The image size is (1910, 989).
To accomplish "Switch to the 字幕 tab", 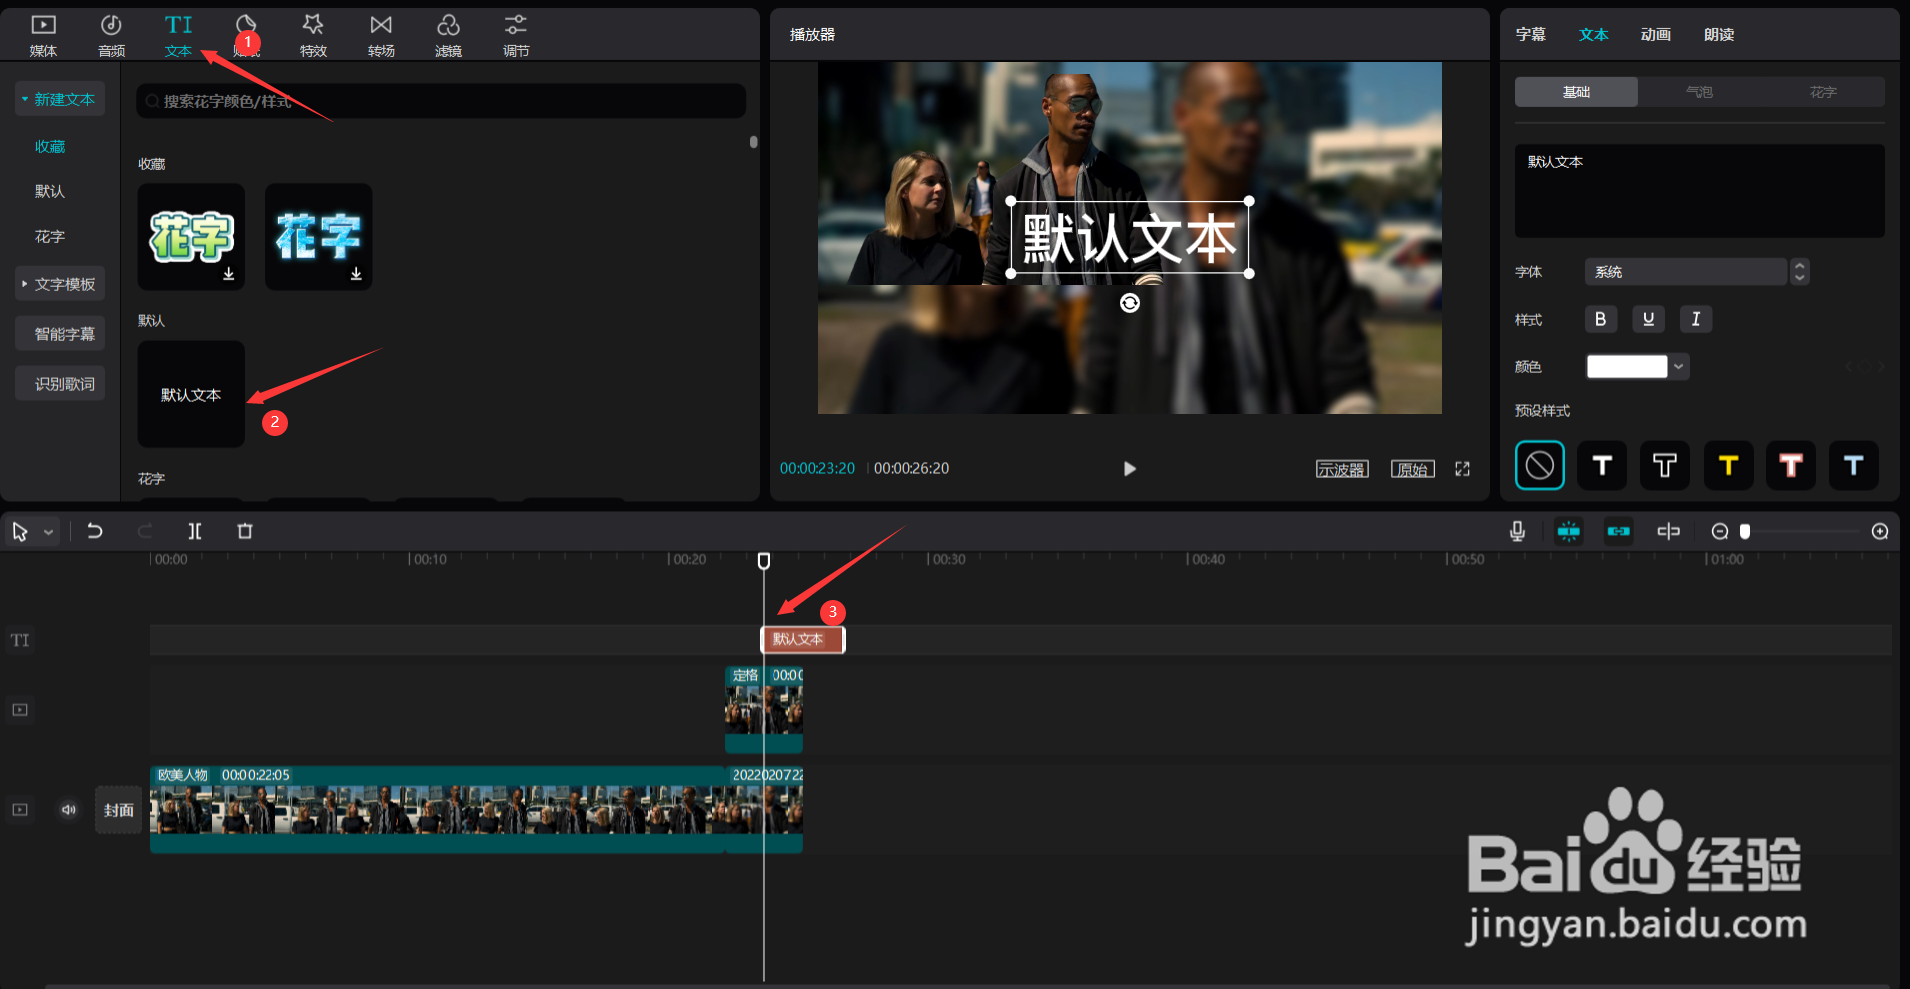I will (x=1530, y=35).
